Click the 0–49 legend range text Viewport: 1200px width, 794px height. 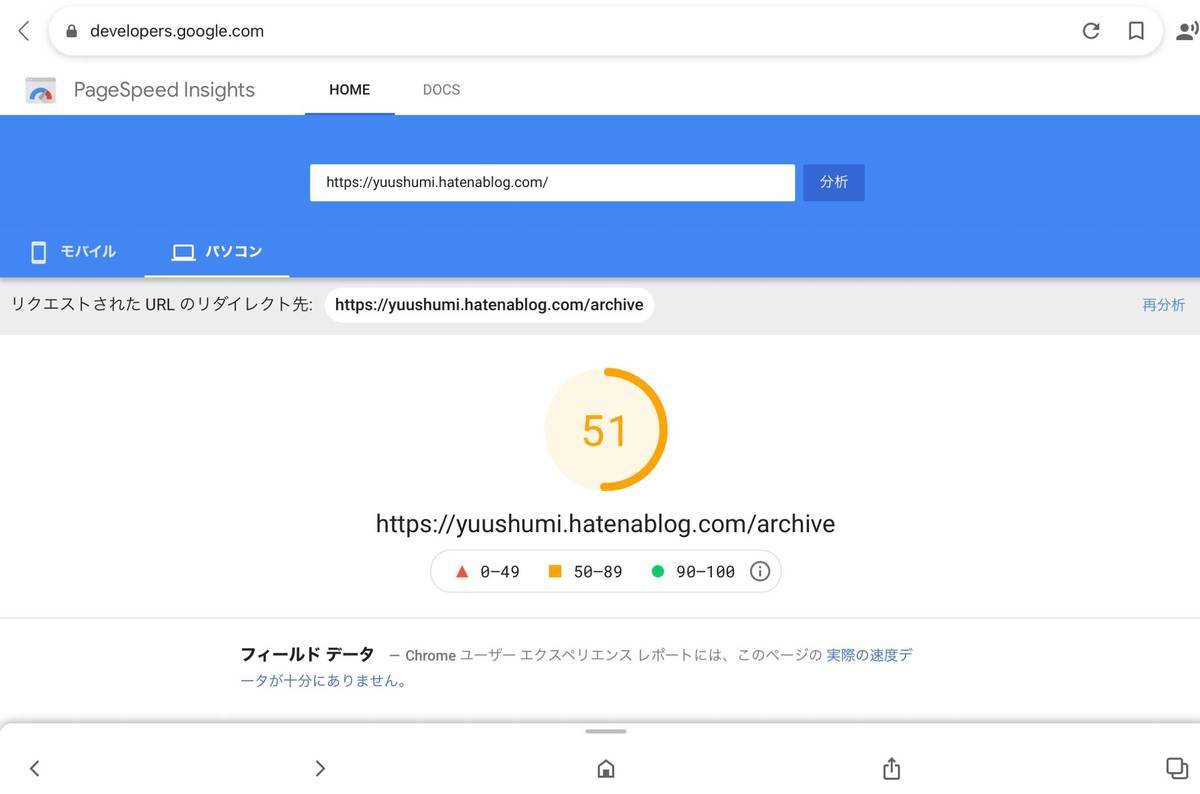(500, 572)
